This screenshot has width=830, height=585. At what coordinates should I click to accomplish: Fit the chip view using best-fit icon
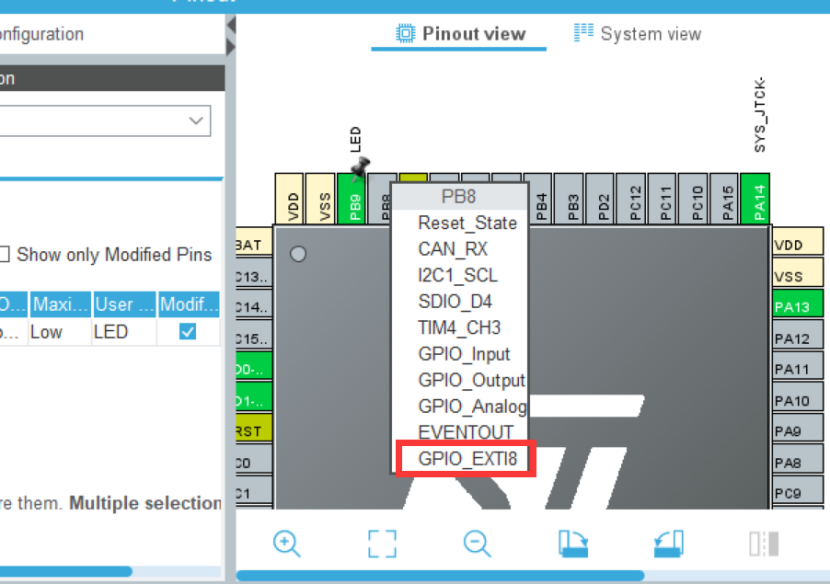coord(382,543)
